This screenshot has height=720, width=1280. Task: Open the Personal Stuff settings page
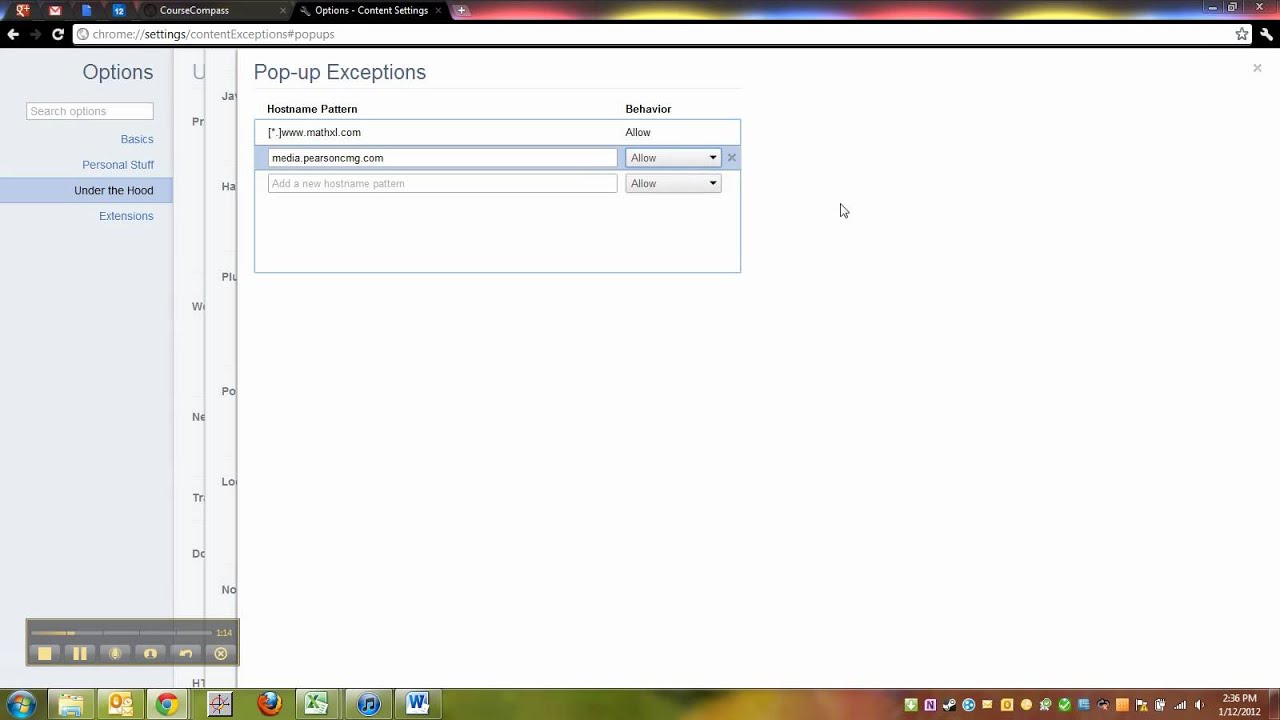(118, 165)
